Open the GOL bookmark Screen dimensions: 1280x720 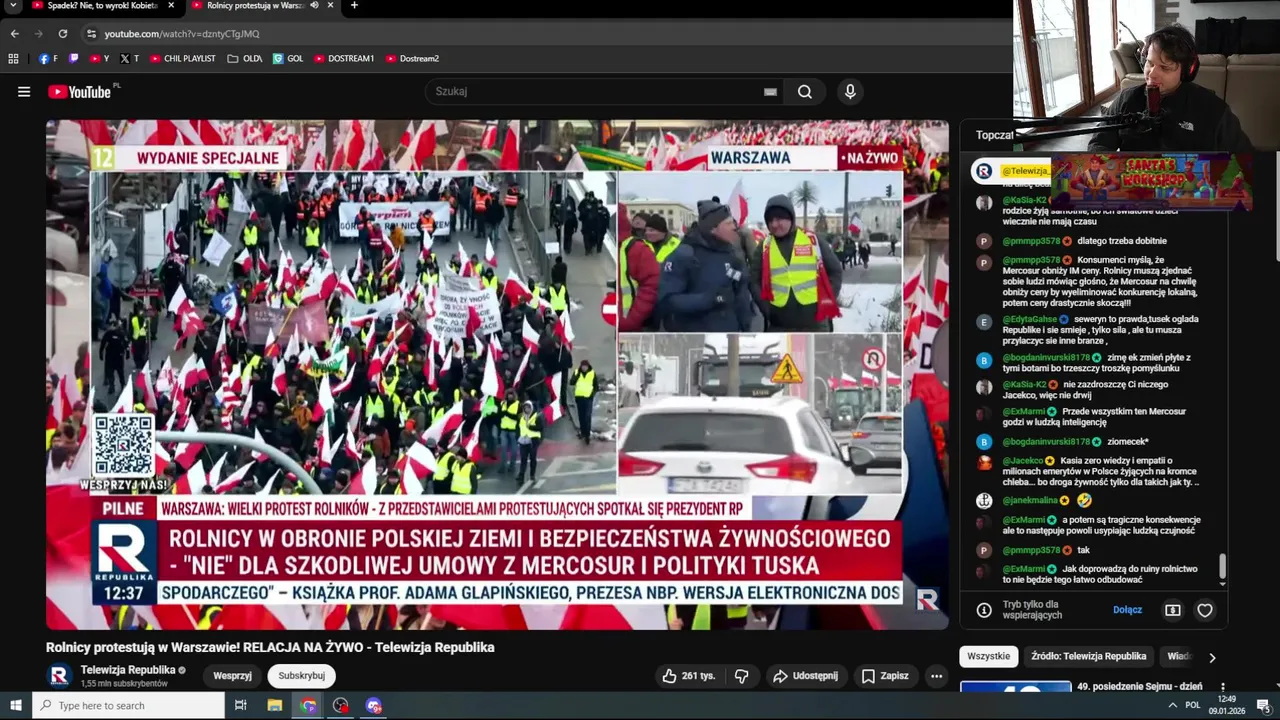[x=288, y=59]
